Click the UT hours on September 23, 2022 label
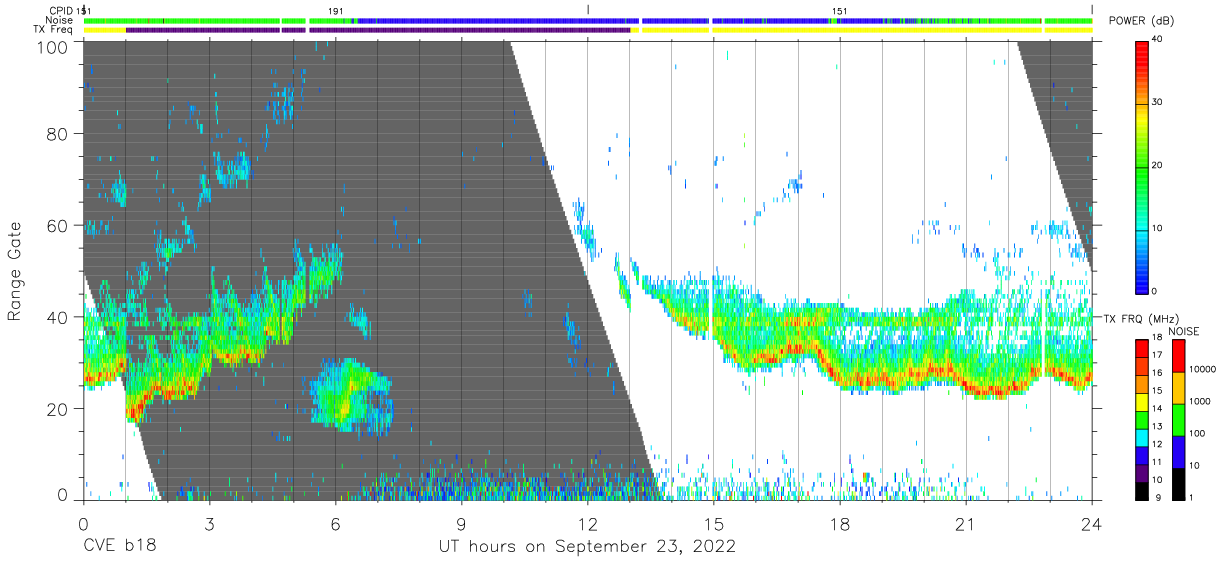Viewport: 1228px width, 567px height. 587,547
